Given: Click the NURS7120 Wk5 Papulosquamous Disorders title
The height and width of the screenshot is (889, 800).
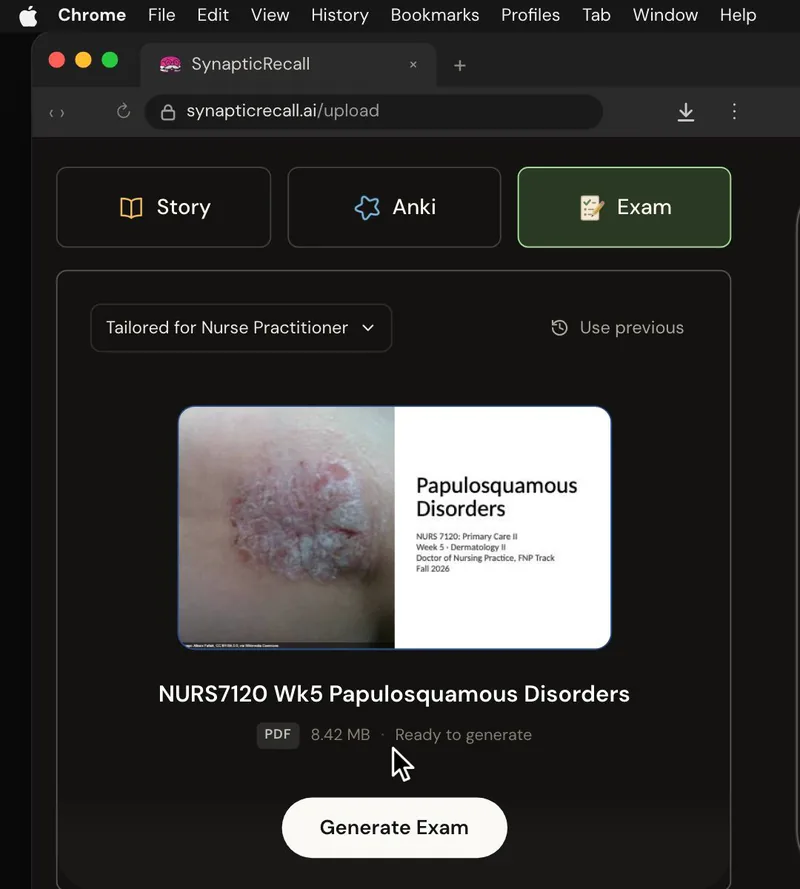Looking at the screenshot, I should (x=394, y=694).
